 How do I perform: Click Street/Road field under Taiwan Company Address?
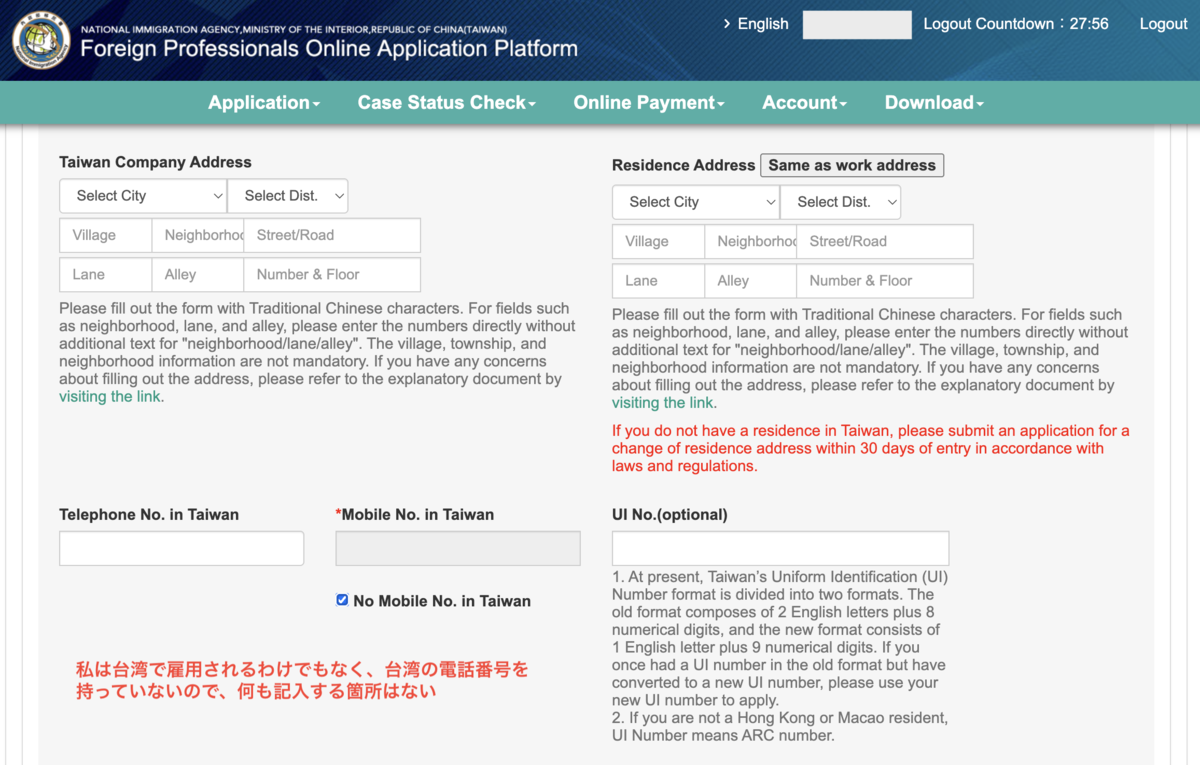point(332,235)
